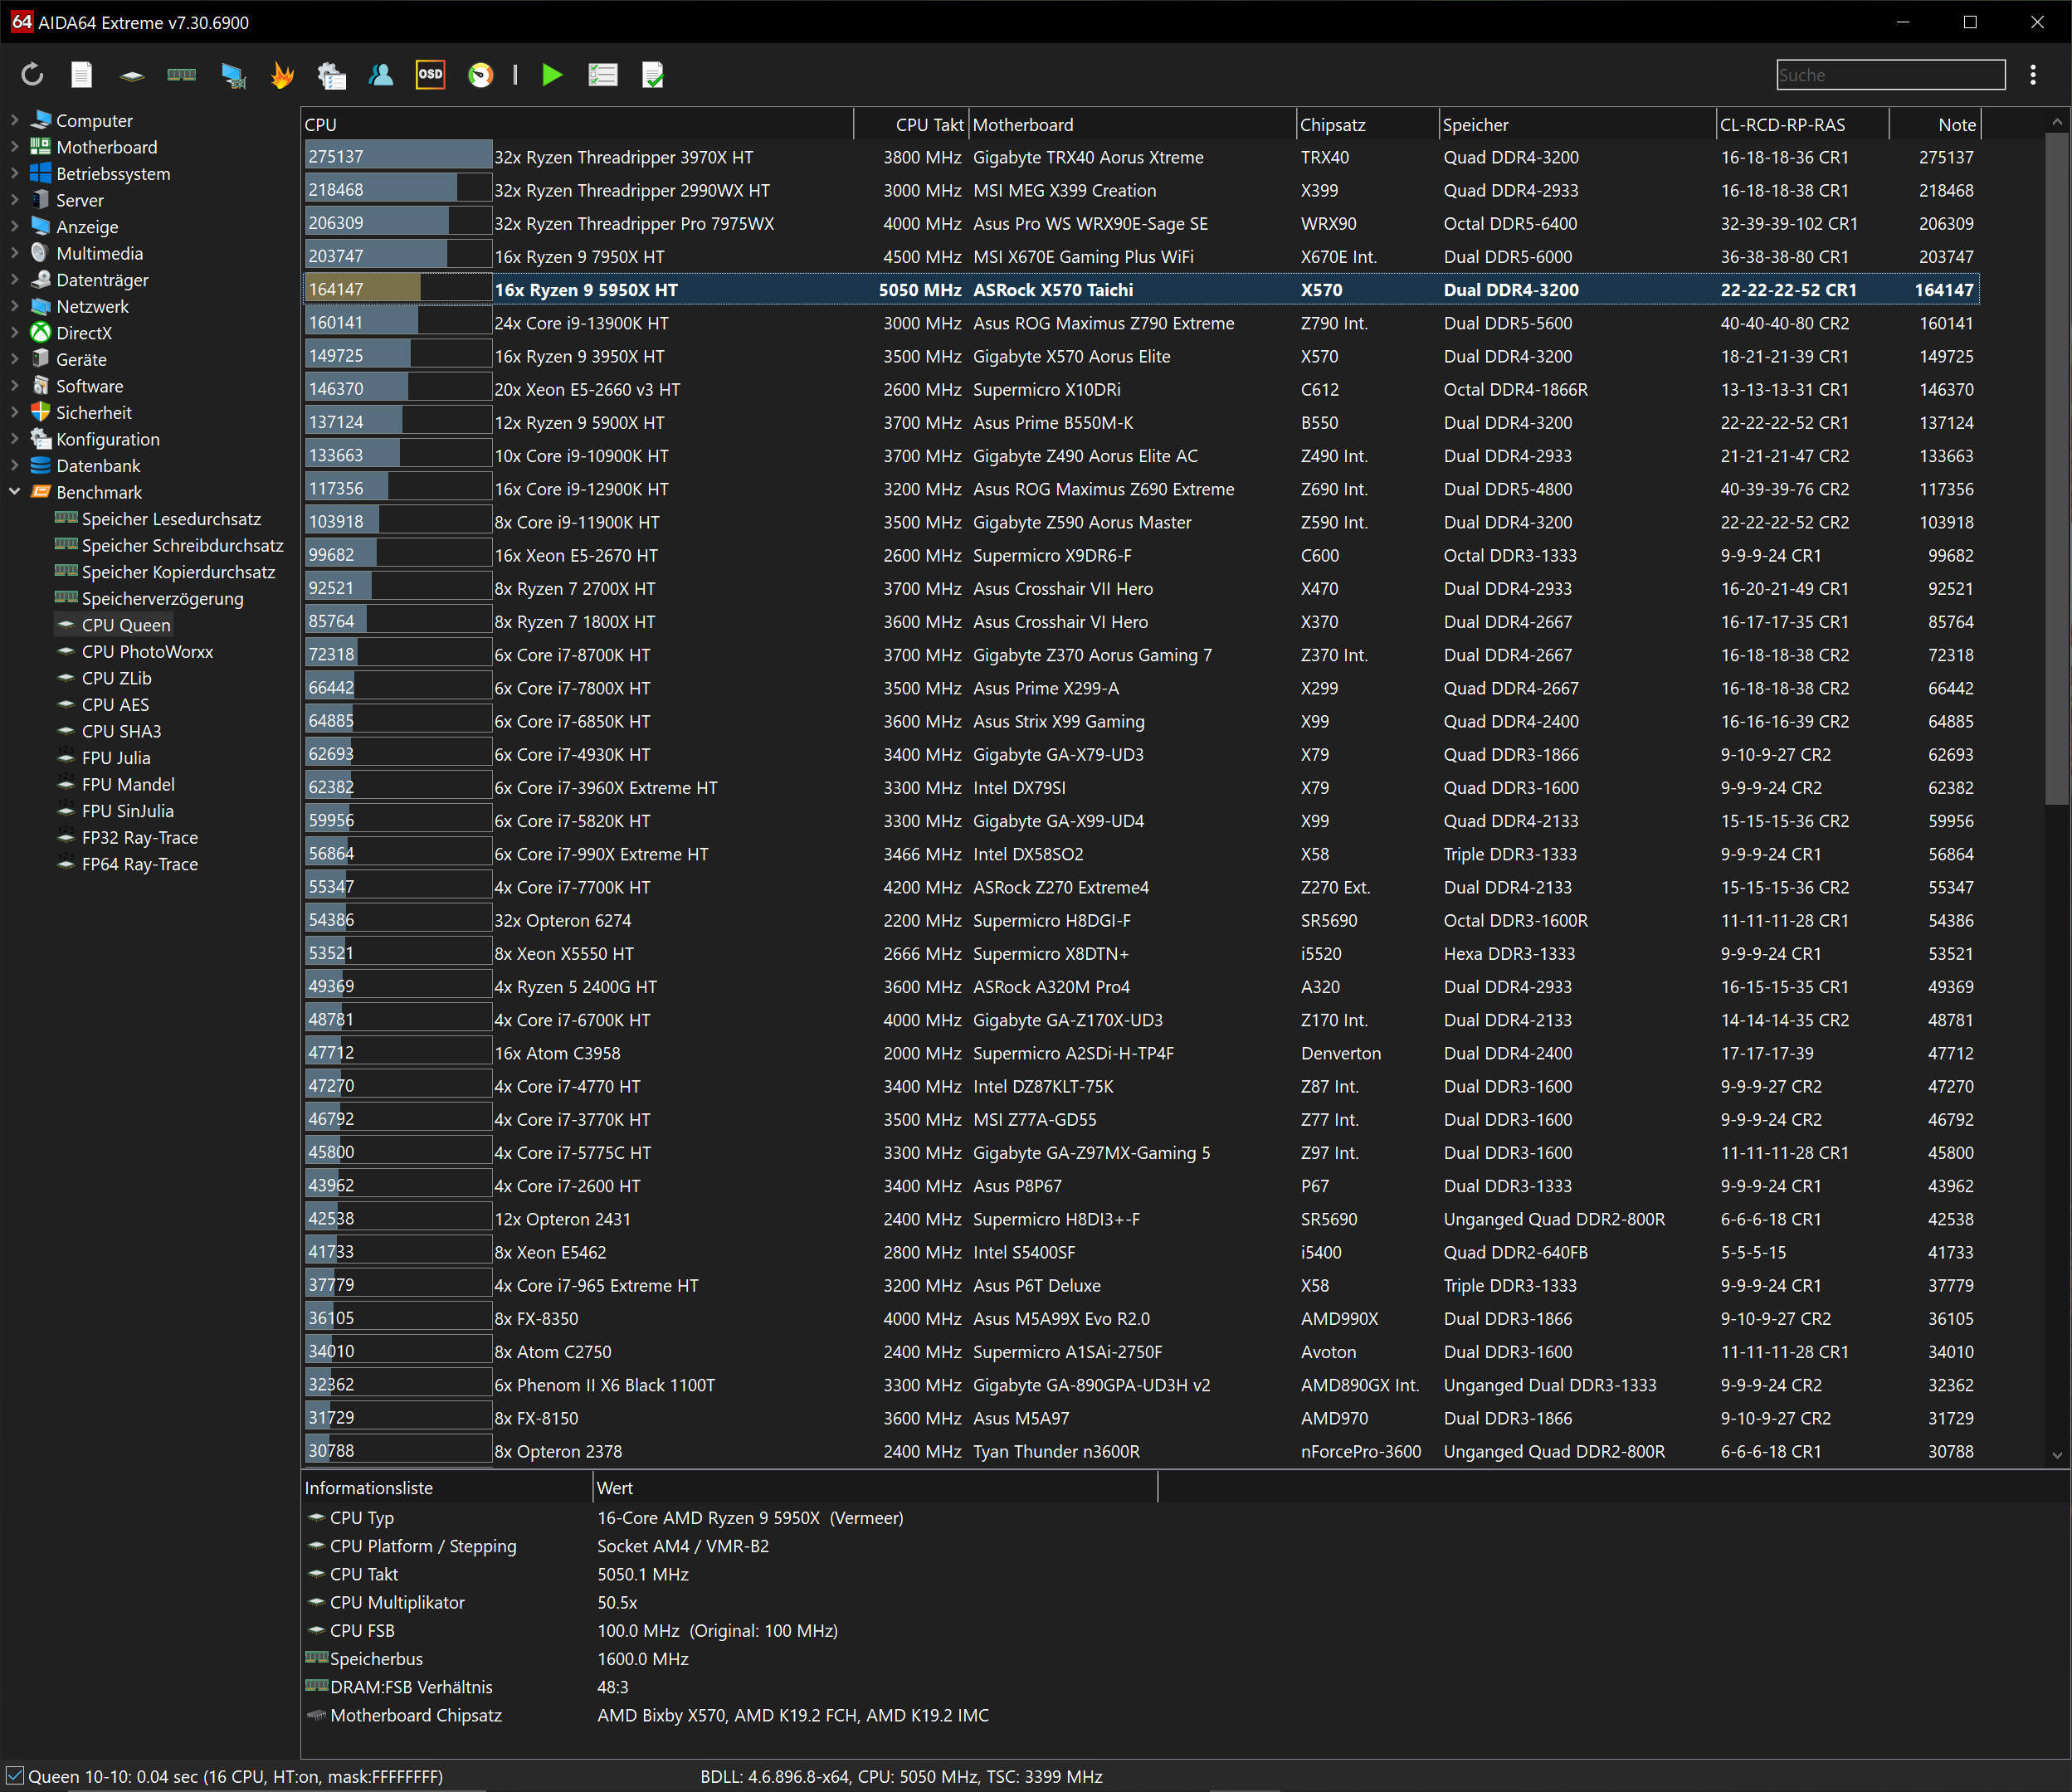This screenshot has width=2072, height=1792.
Task: Sort by the Motherboard column header
Action: [1132, 124]
